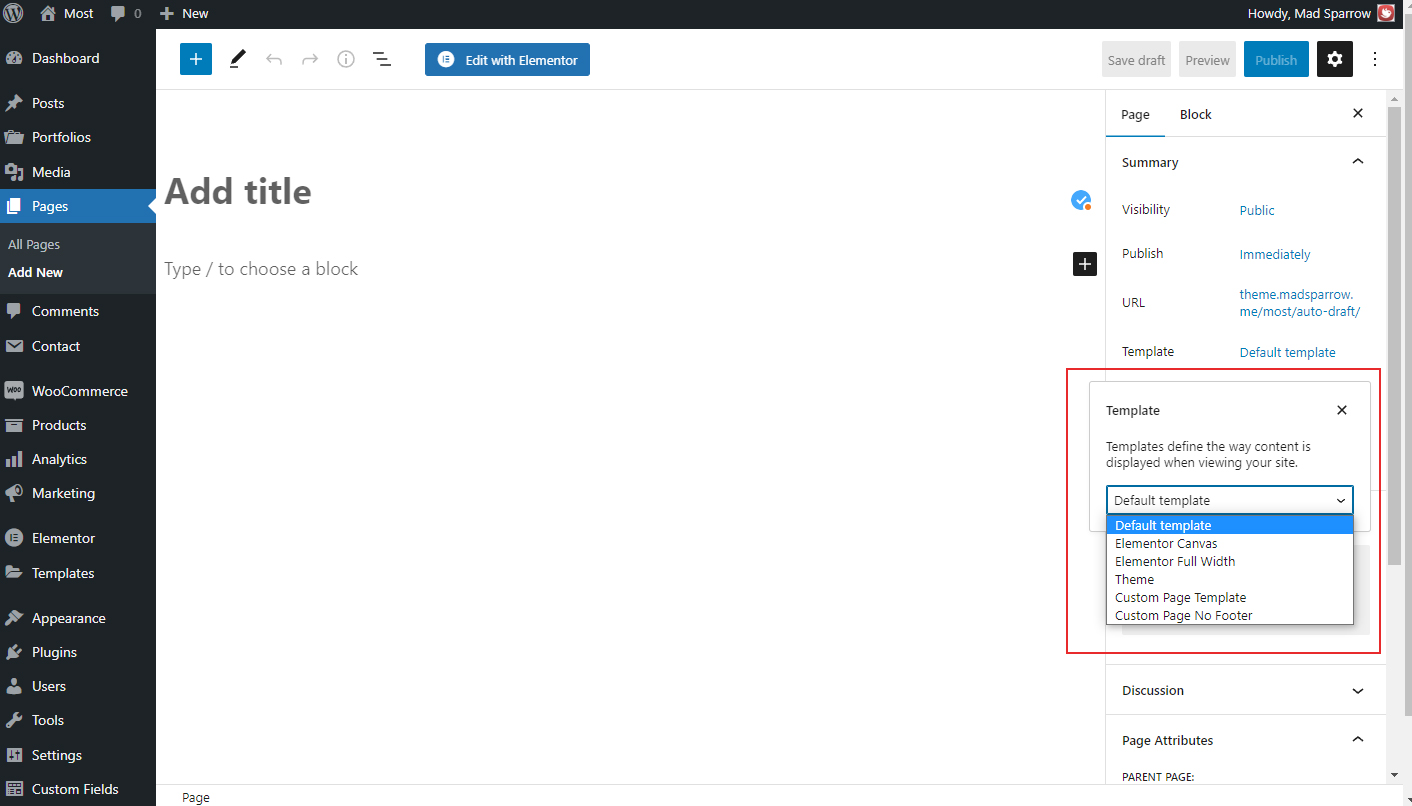Image resolution: width=1412 pixels, height=806 pixels.
Task: Open the List View icon
Action: click(382, 59)
